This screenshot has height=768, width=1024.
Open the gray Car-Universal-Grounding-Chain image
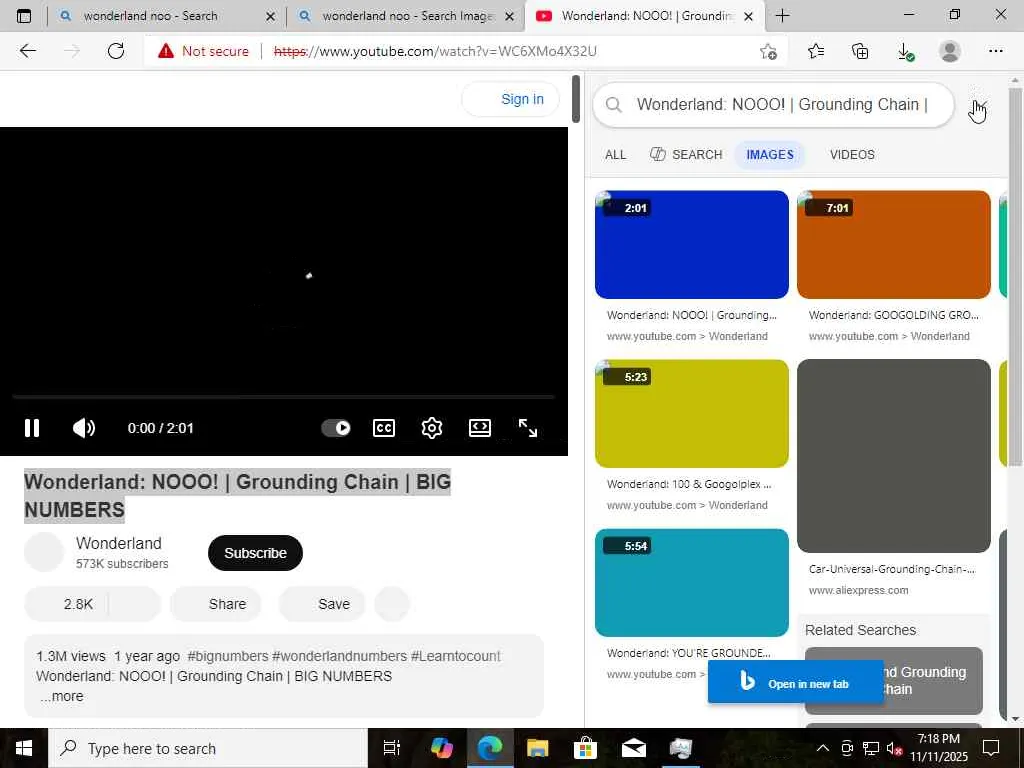893,456
